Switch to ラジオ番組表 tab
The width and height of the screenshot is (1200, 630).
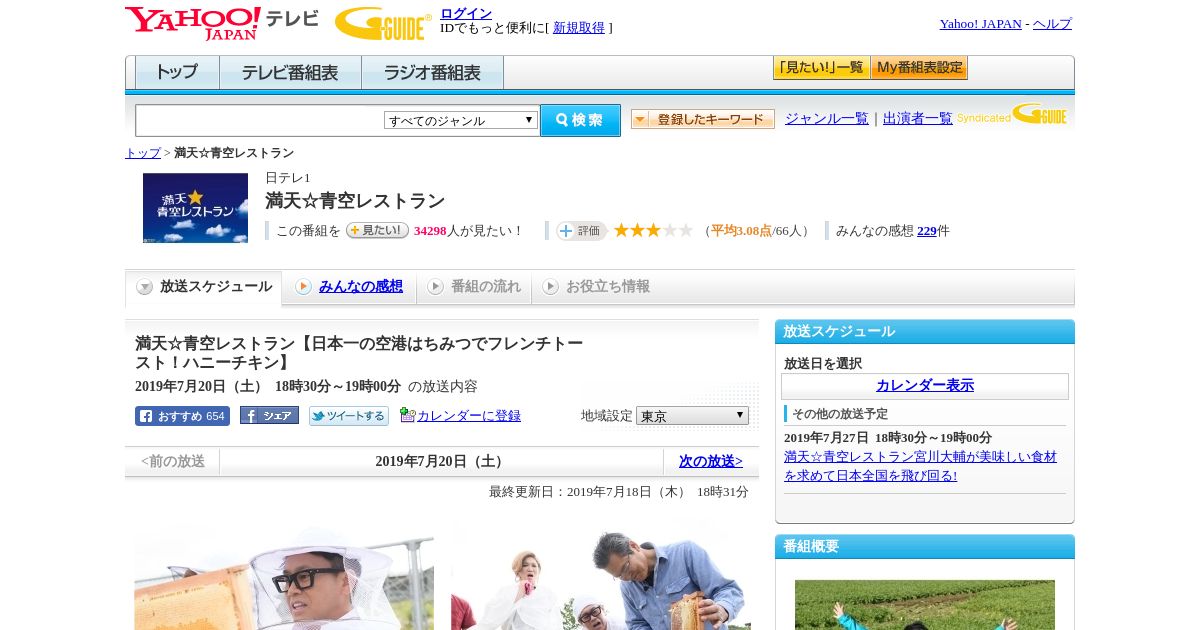tap(432, 73)
